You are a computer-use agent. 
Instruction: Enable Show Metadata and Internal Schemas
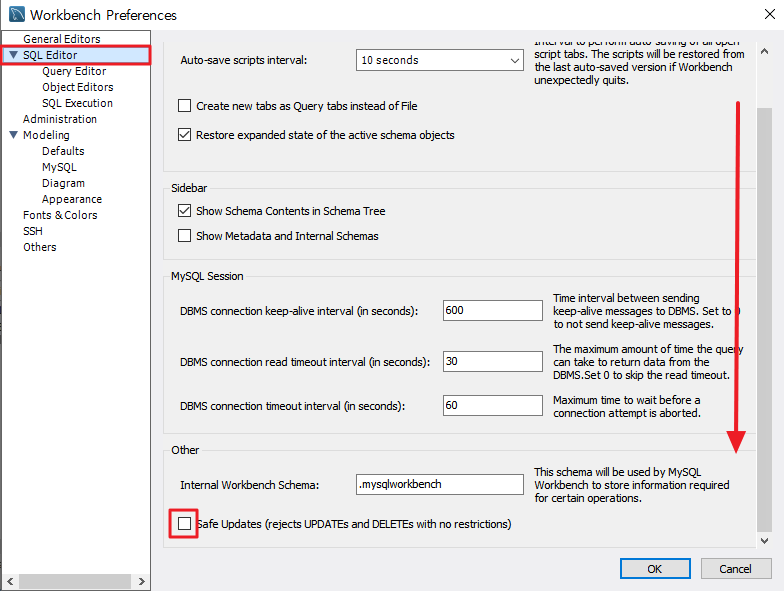(x=184, y=236)
